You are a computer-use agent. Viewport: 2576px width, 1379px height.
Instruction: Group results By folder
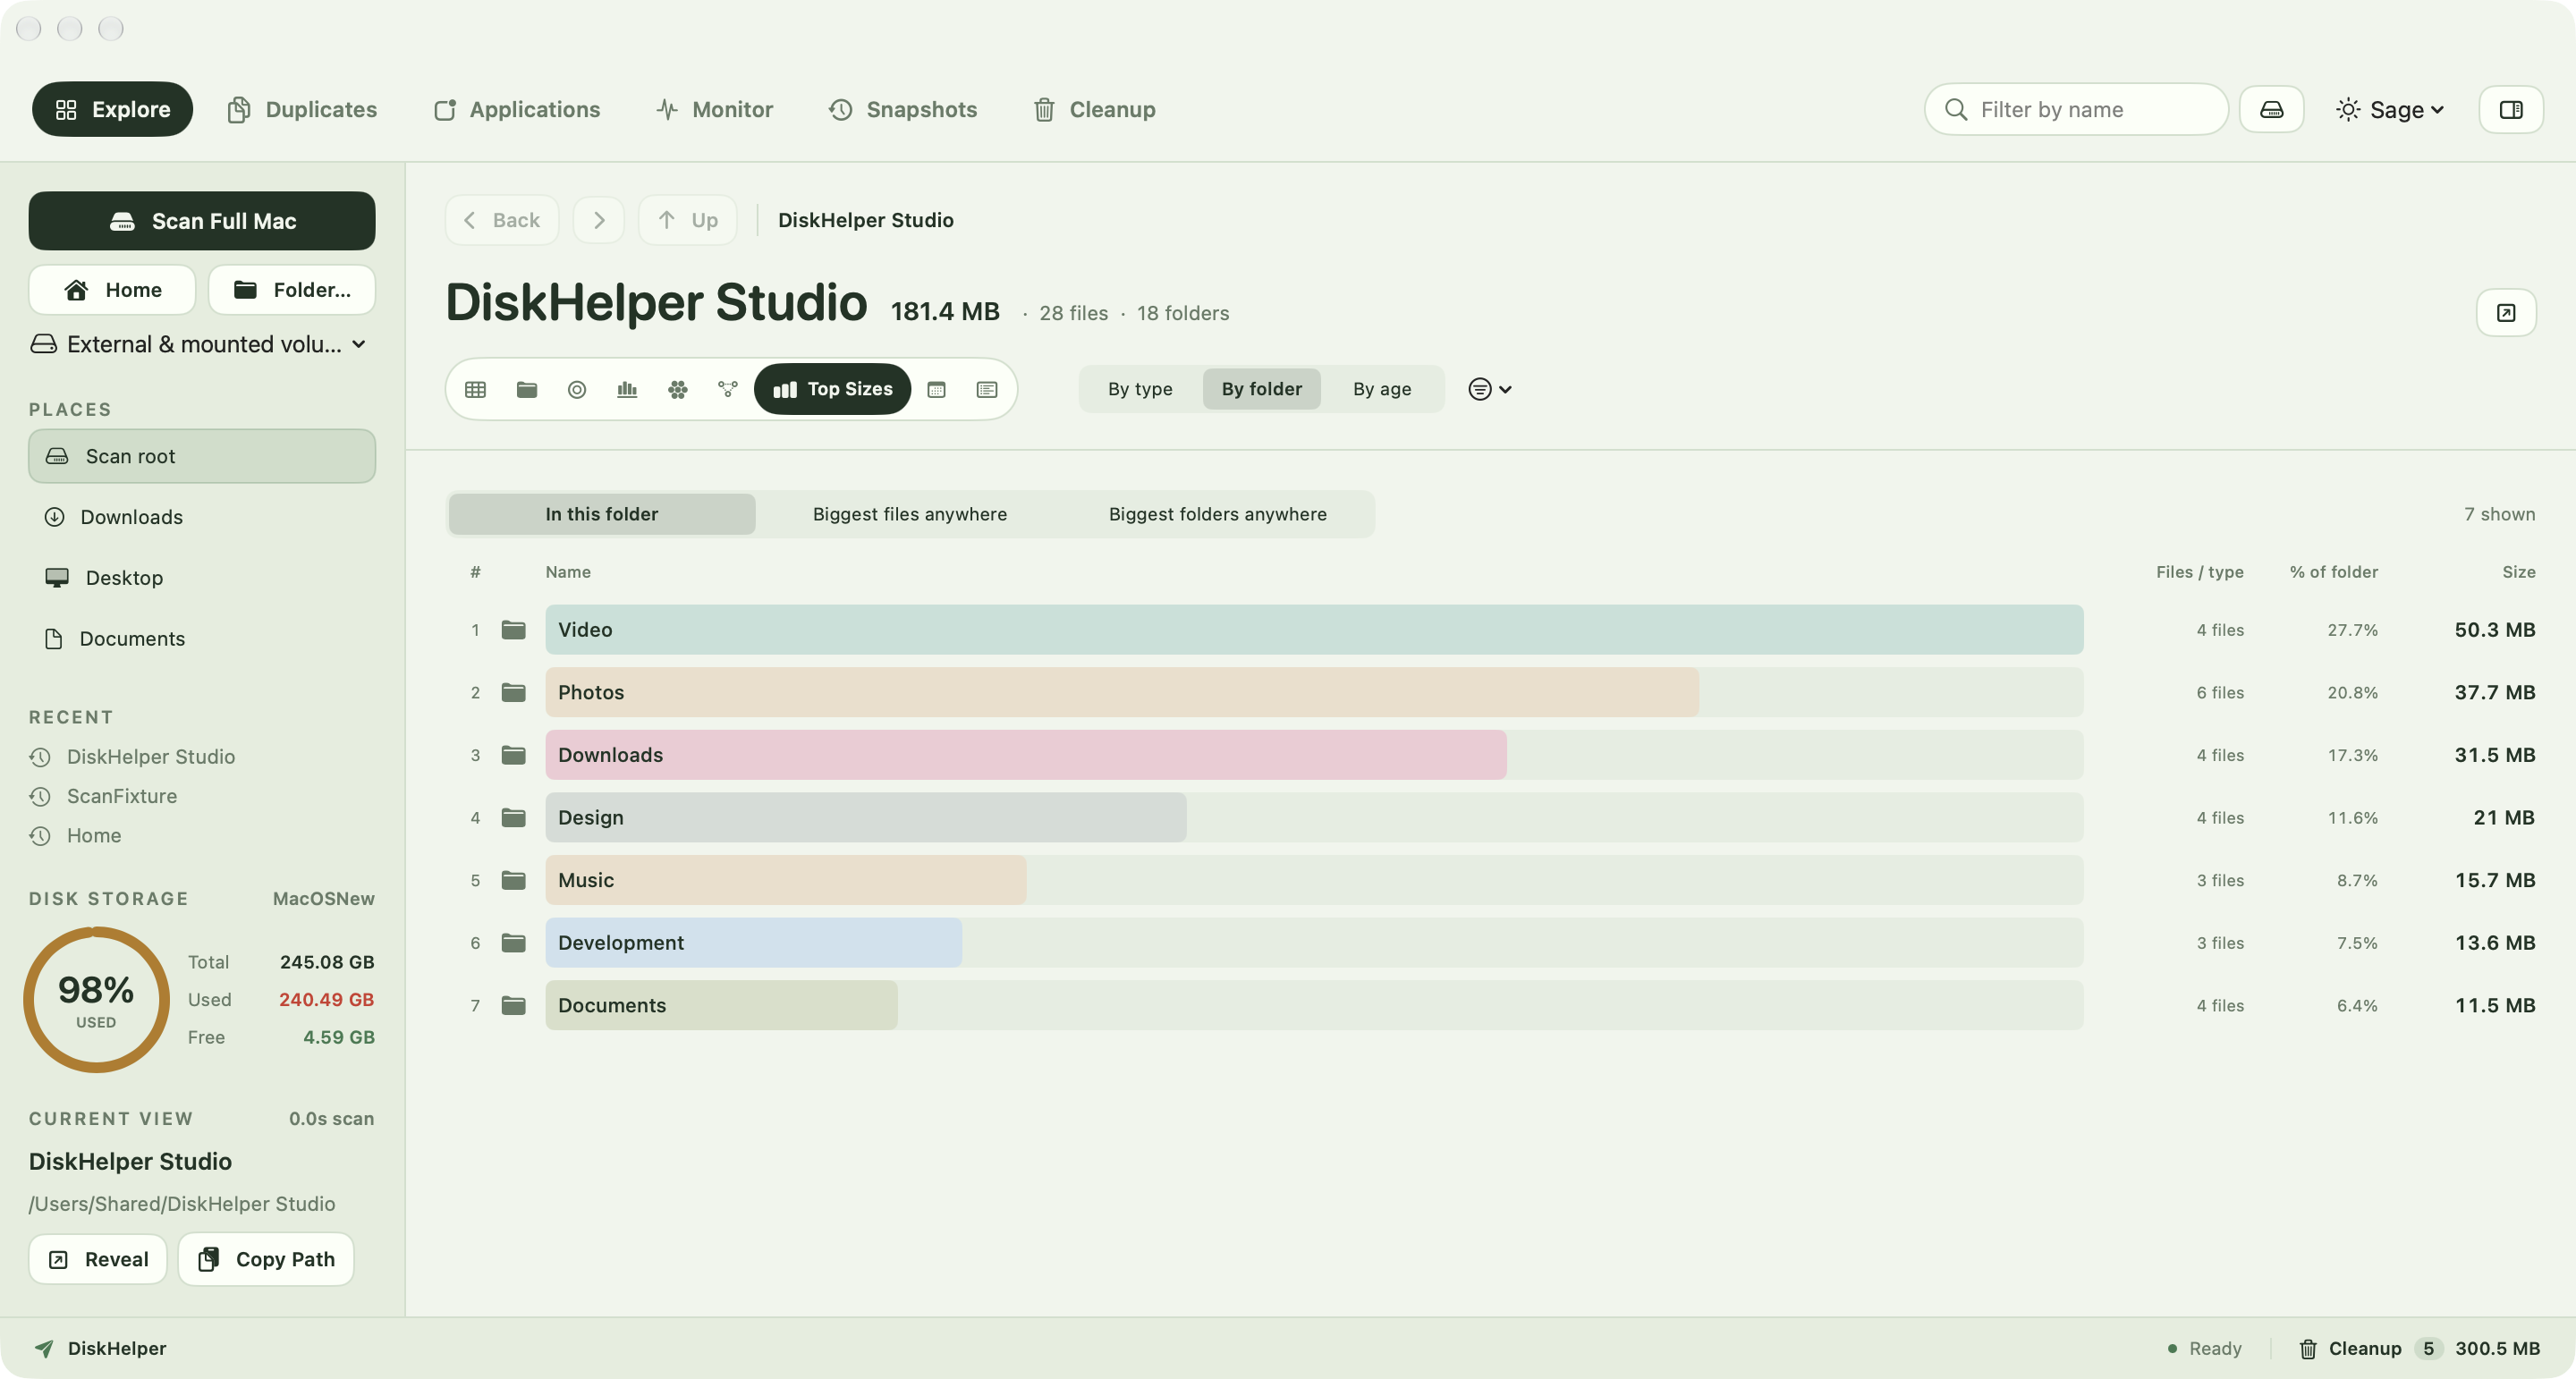[x=1261, y=389]
